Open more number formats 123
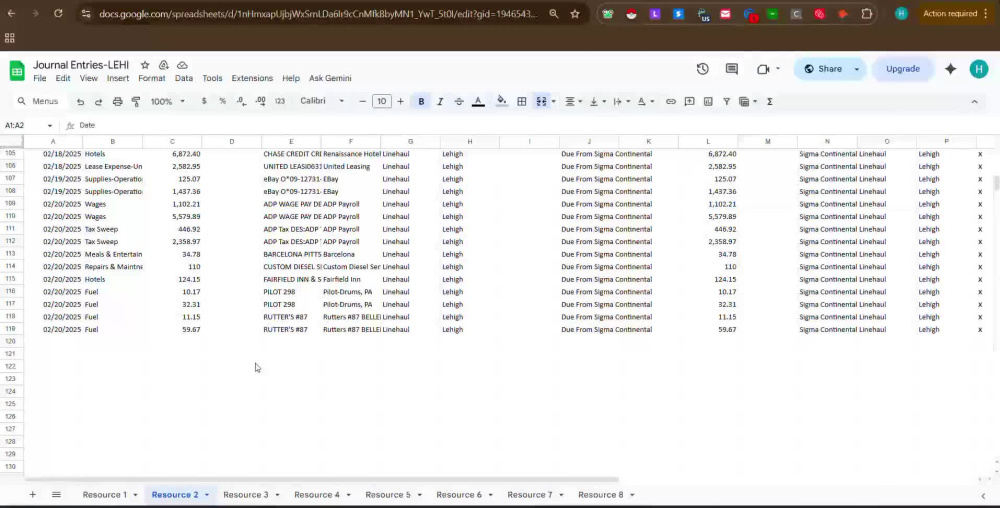The image size is (1000, 508). click(x=279, y=101)
